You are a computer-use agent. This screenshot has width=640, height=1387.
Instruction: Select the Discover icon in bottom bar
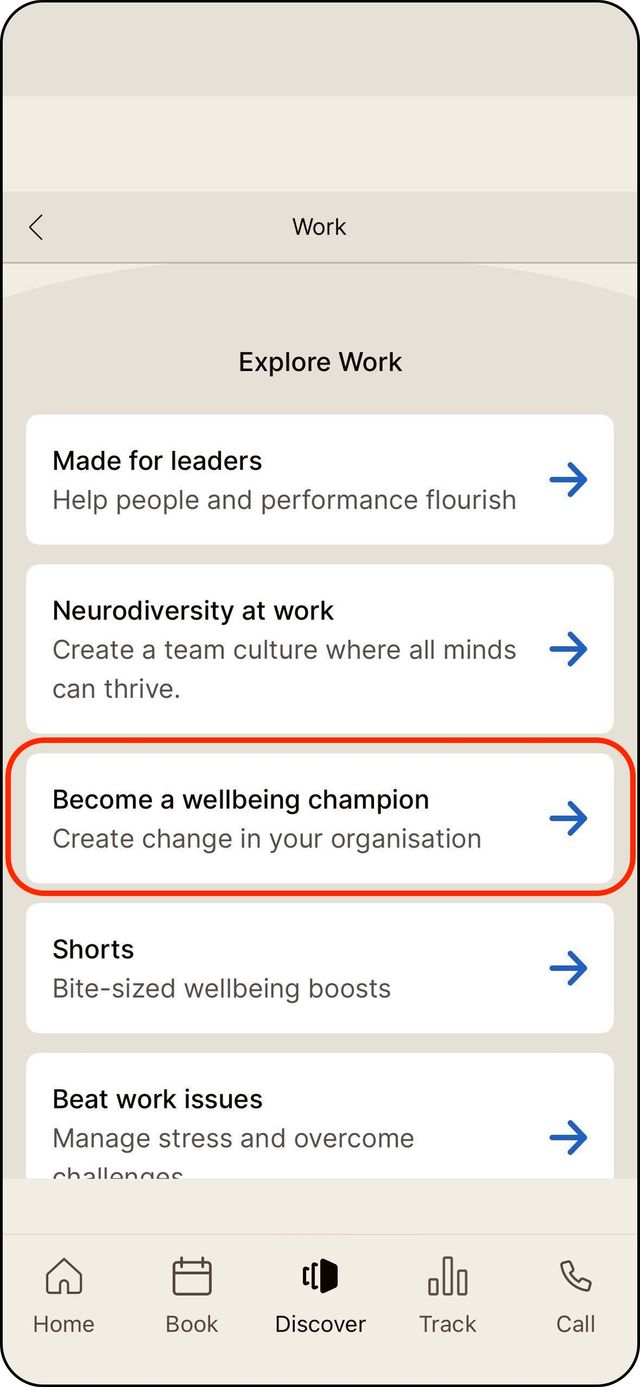320,1277
